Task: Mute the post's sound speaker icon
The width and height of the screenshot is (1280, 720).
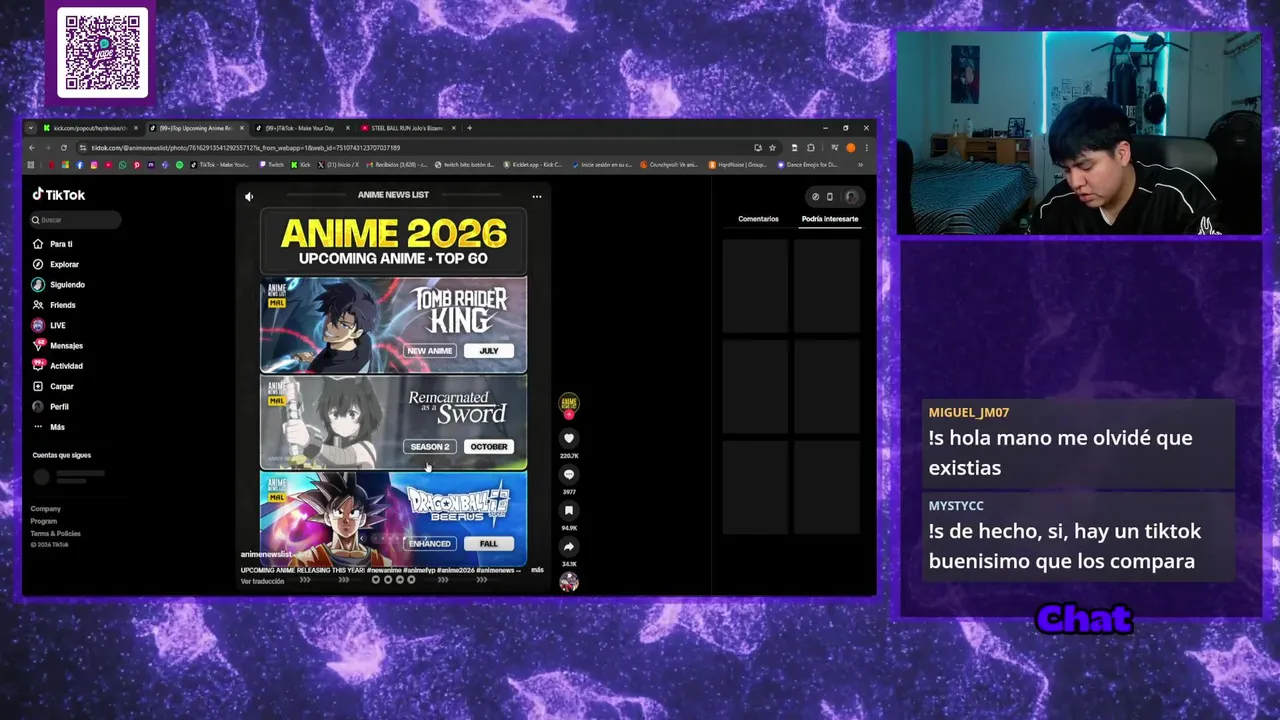Action: point(249,197)
